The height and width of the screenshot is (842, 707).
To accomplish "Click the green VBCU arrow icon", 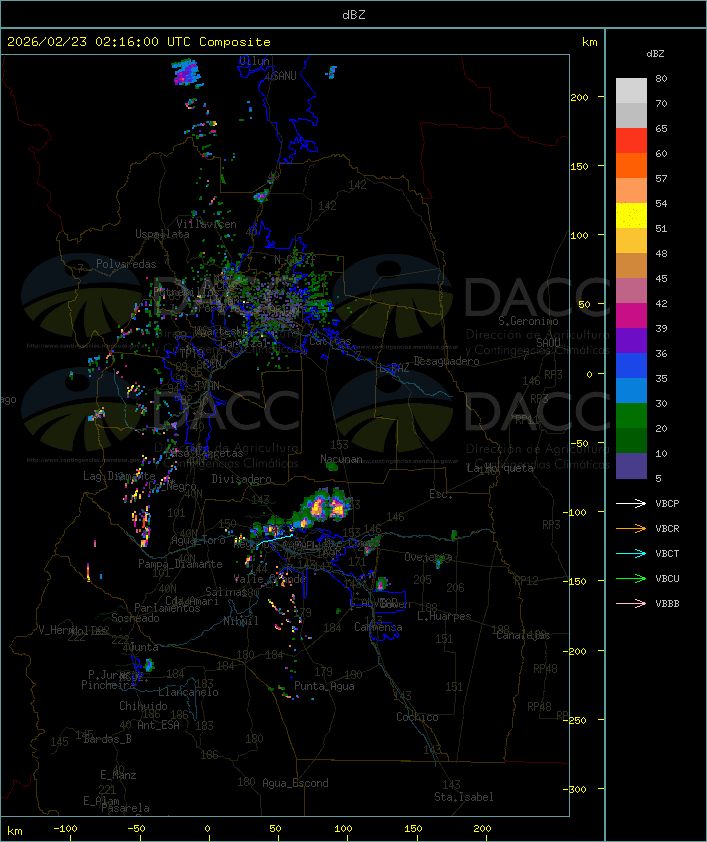I will [631, 578].
